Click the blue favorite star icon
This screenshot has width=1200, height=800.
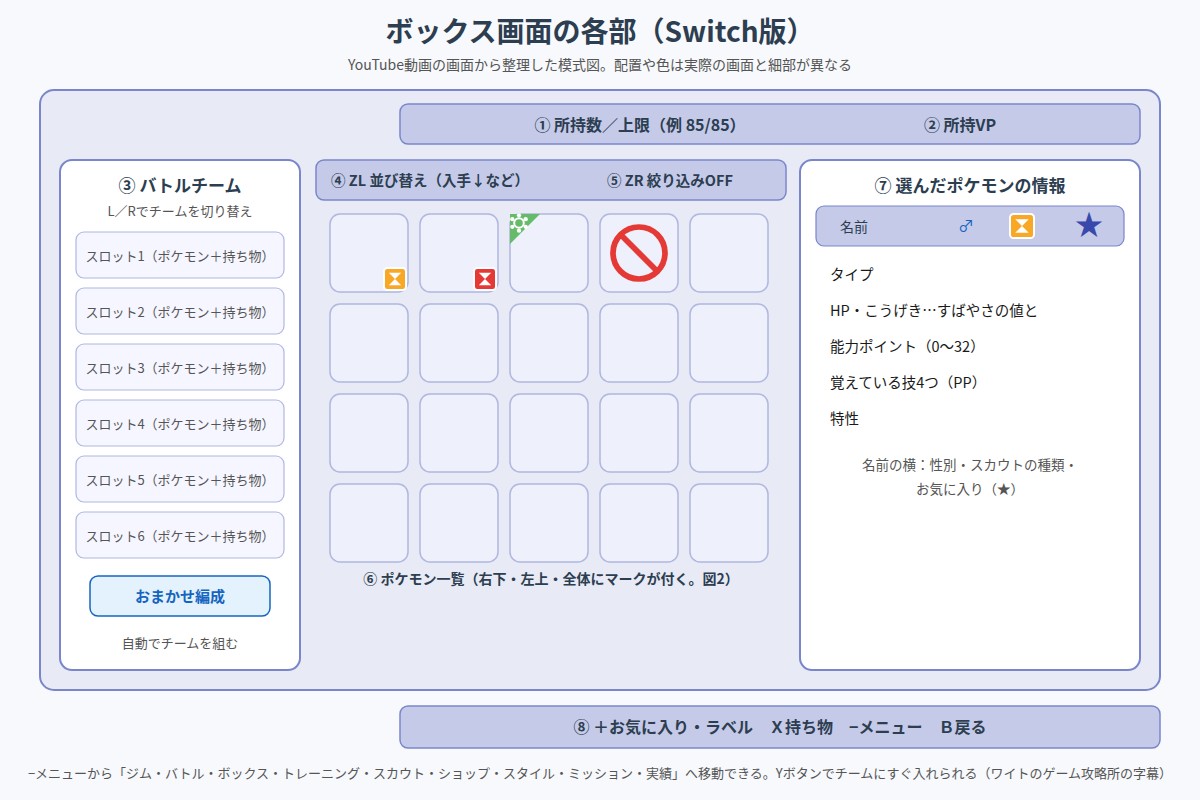click(x=1089, y=226)
